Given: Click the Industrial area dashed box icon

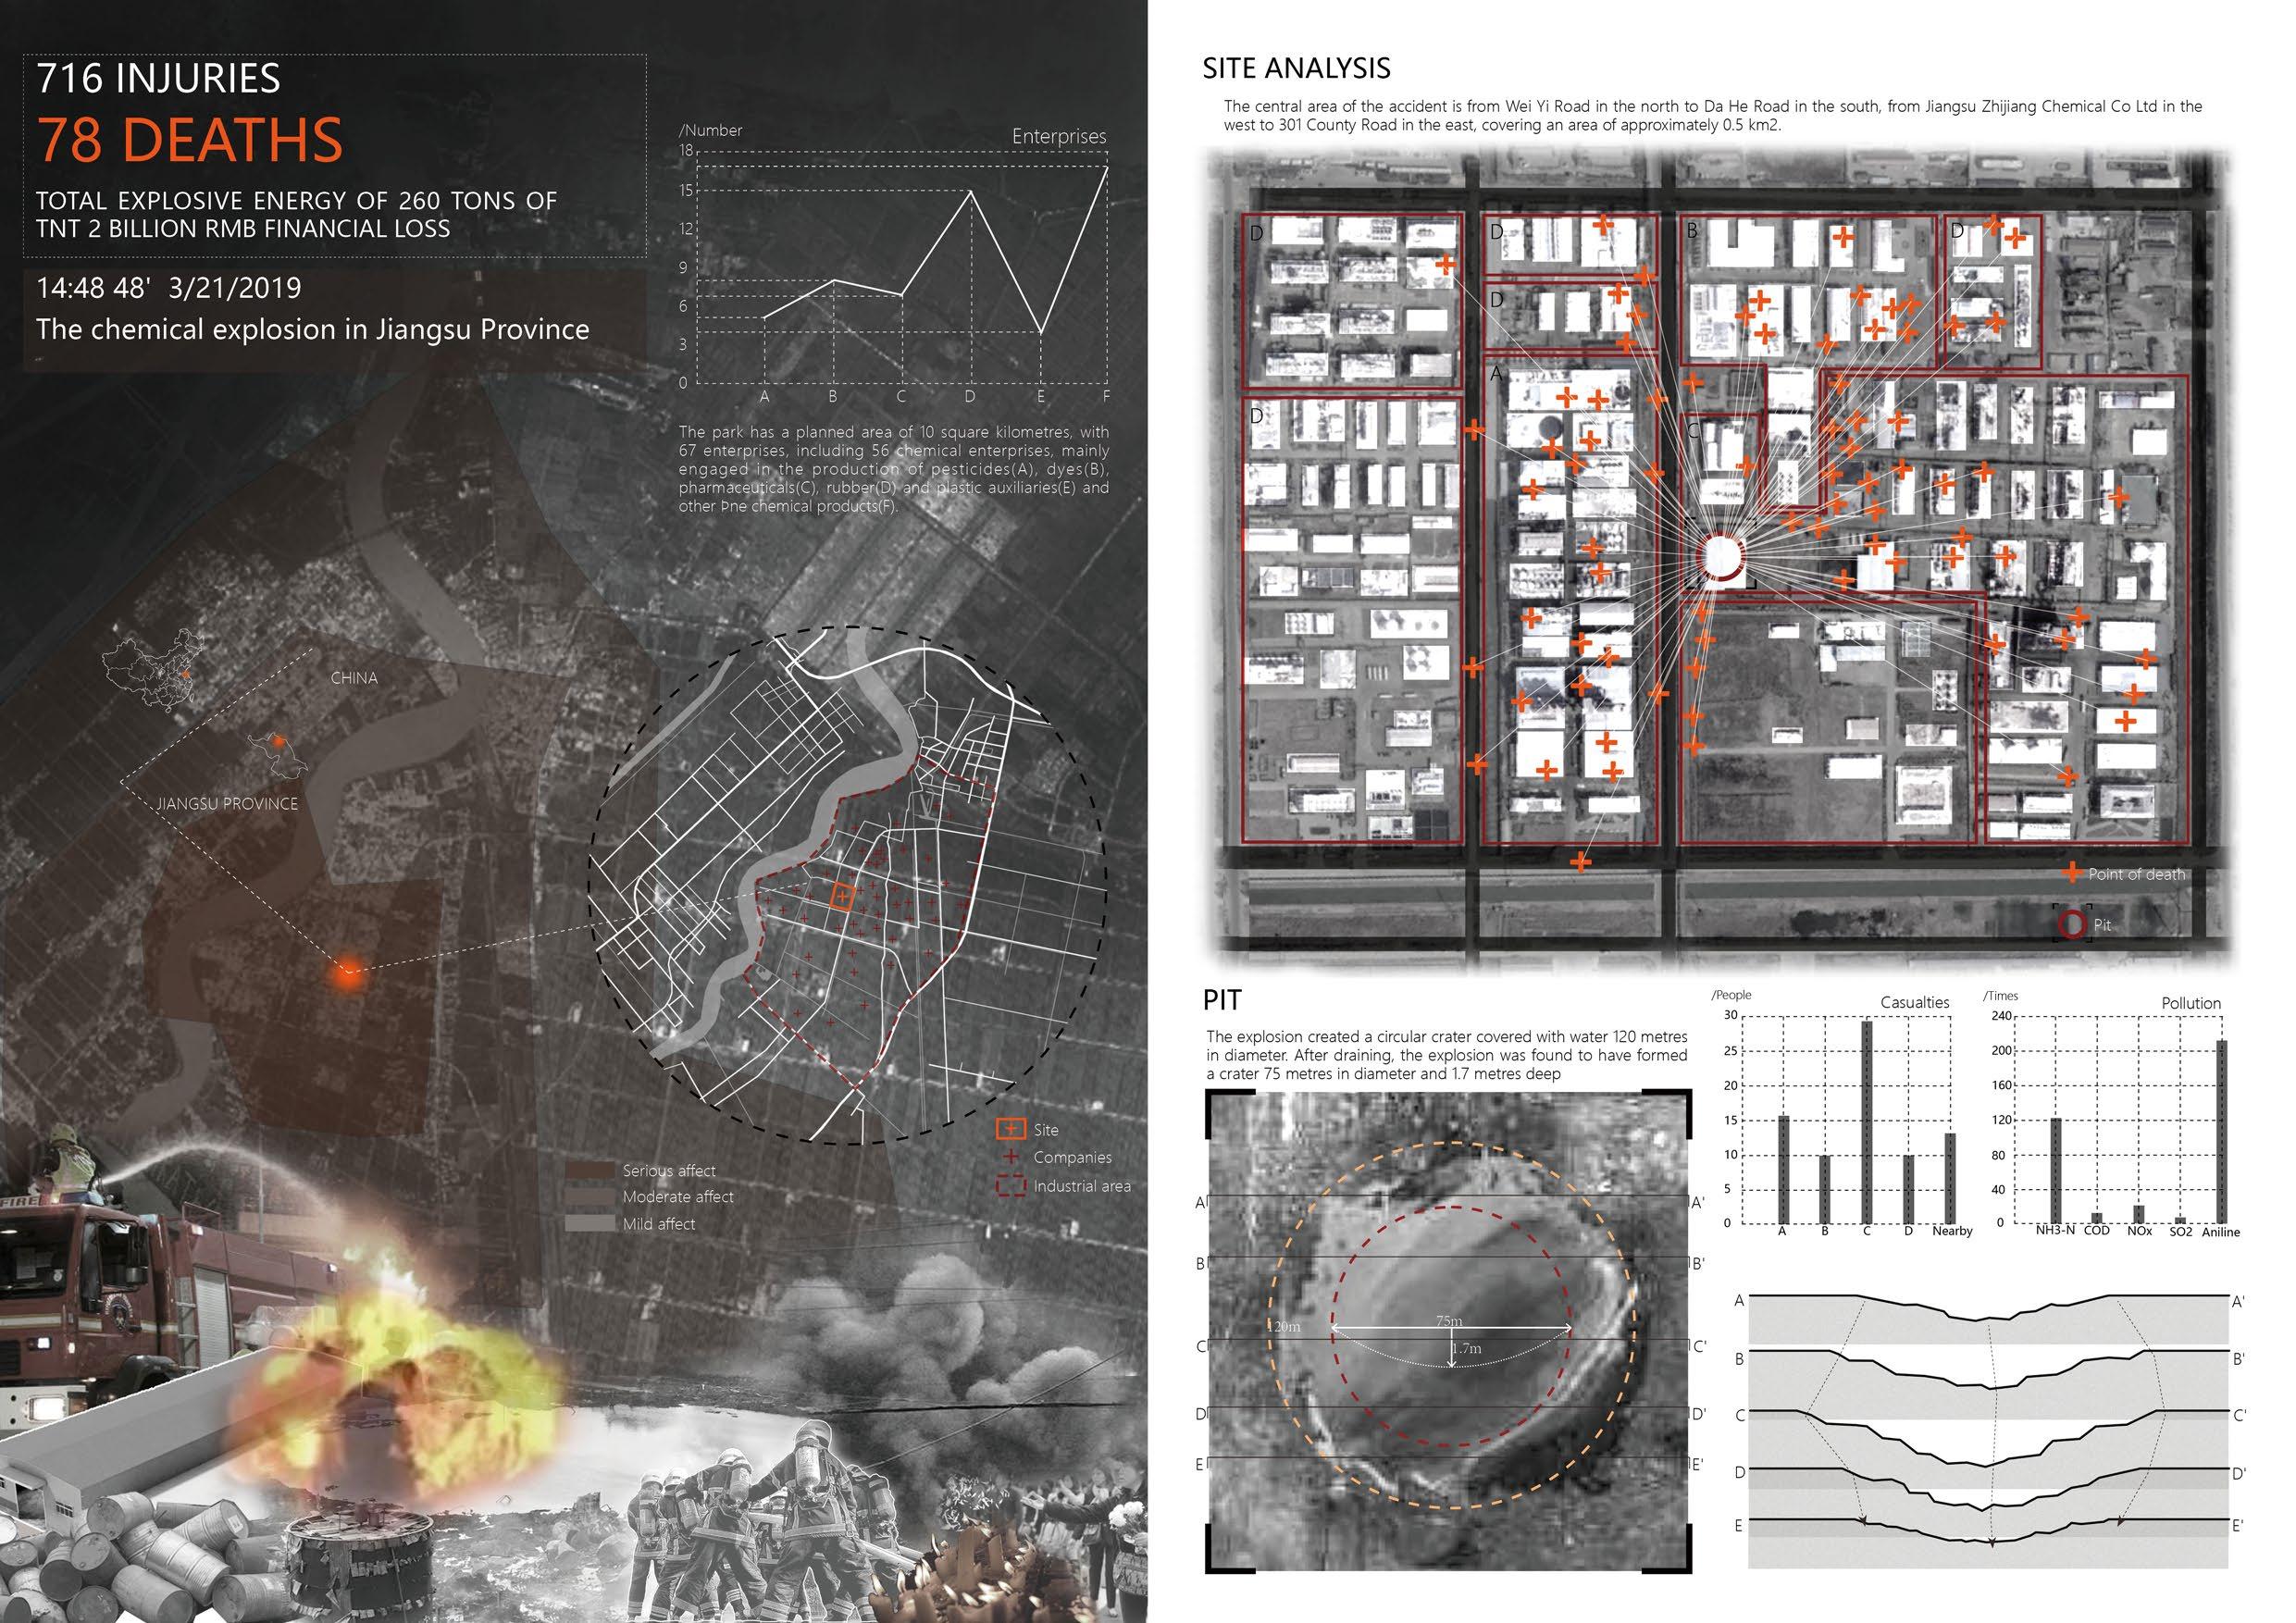Looking at the screenshot, I should click(x=1011, y=1186).
